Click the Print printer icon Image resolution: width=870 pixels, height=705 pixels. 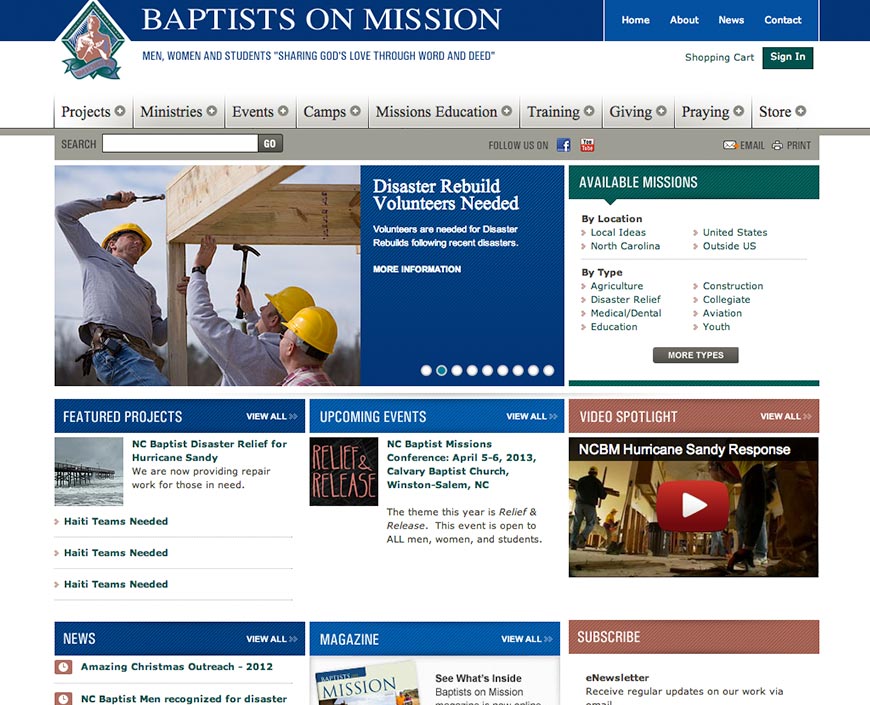coord(777,145)
